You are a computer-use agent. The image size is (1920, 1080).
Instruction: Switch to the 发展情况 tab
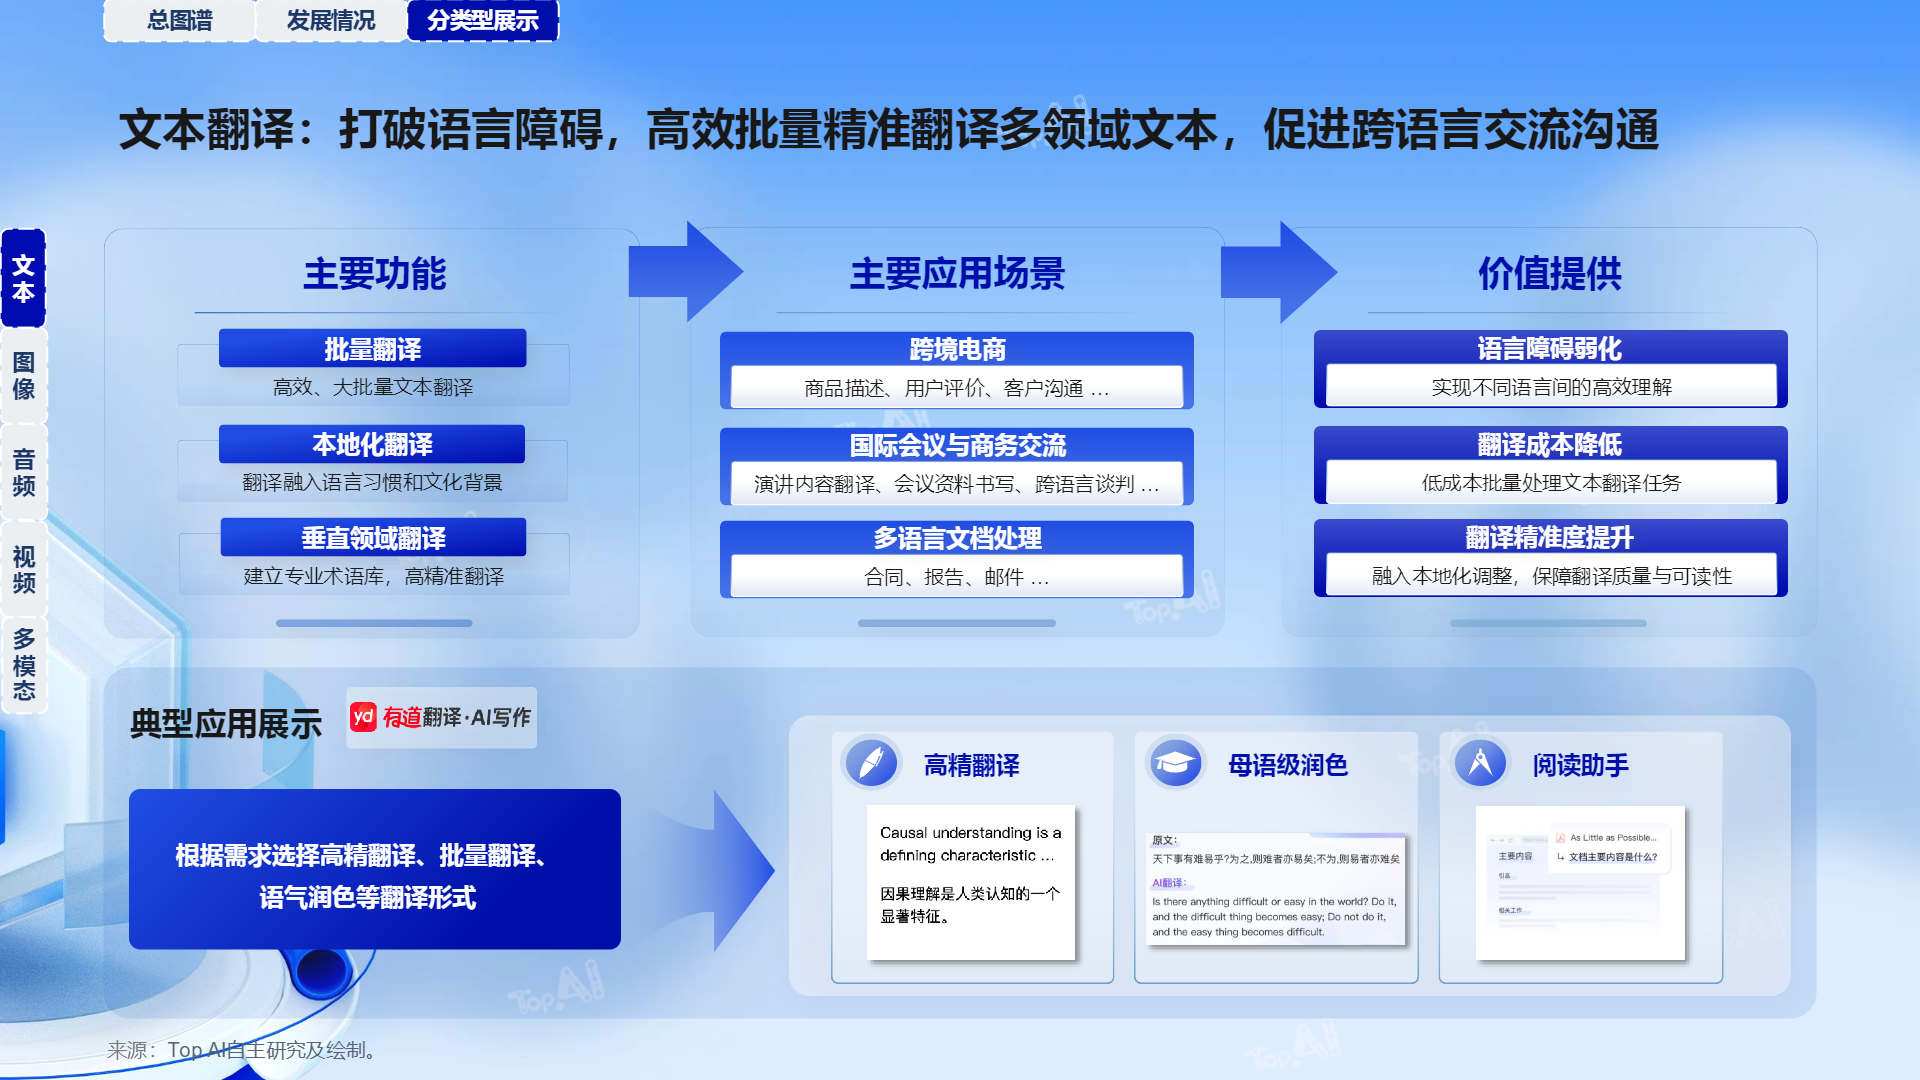click(x=331, y=20)
